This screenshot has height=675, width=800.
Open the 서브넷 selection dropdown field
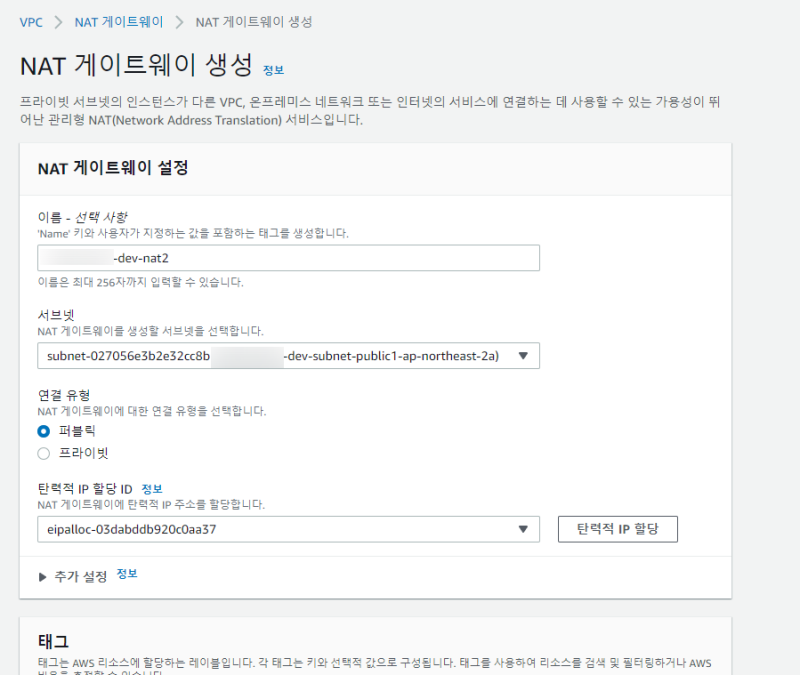tap(288, 355)
